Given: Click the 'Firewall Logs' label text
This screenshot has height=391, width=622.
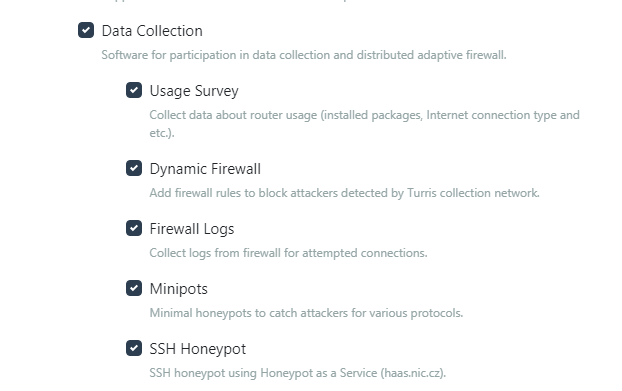Looking at the screenshot, I should click(x=192, y=229).
